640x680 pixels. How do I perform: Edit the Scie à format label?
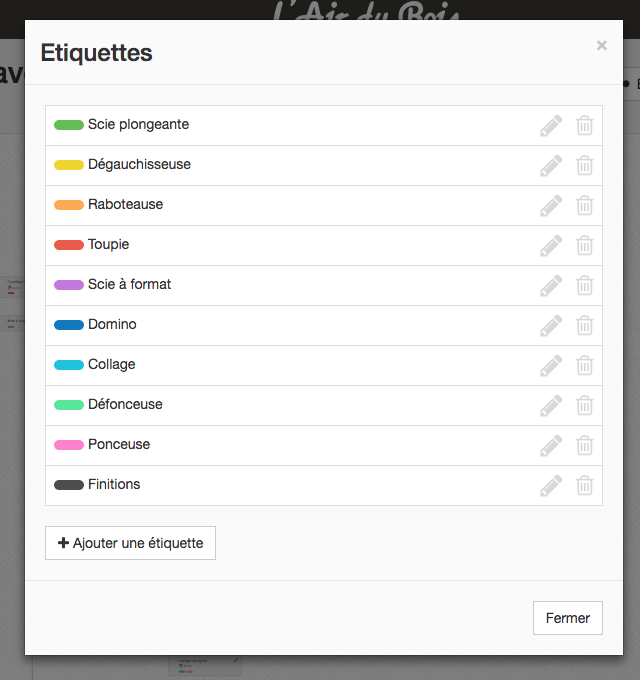pyautogui.click(x=551, y=285)
